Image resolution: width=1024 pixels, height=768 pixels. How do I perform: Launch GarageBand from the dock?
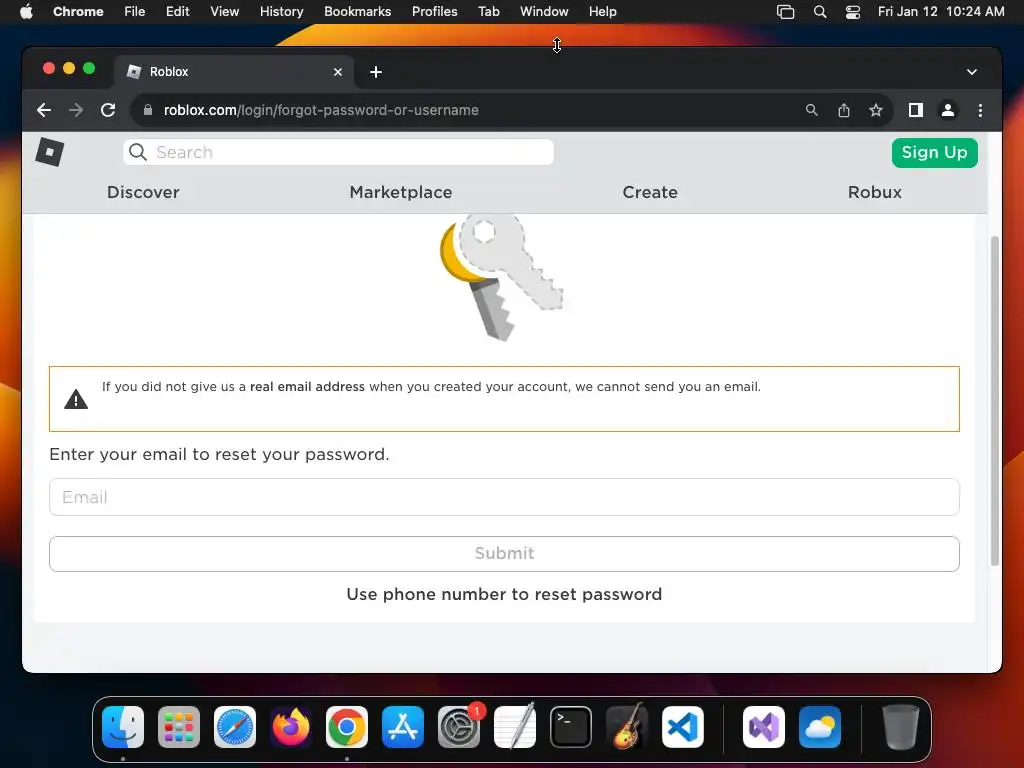(x=627, y=727)
